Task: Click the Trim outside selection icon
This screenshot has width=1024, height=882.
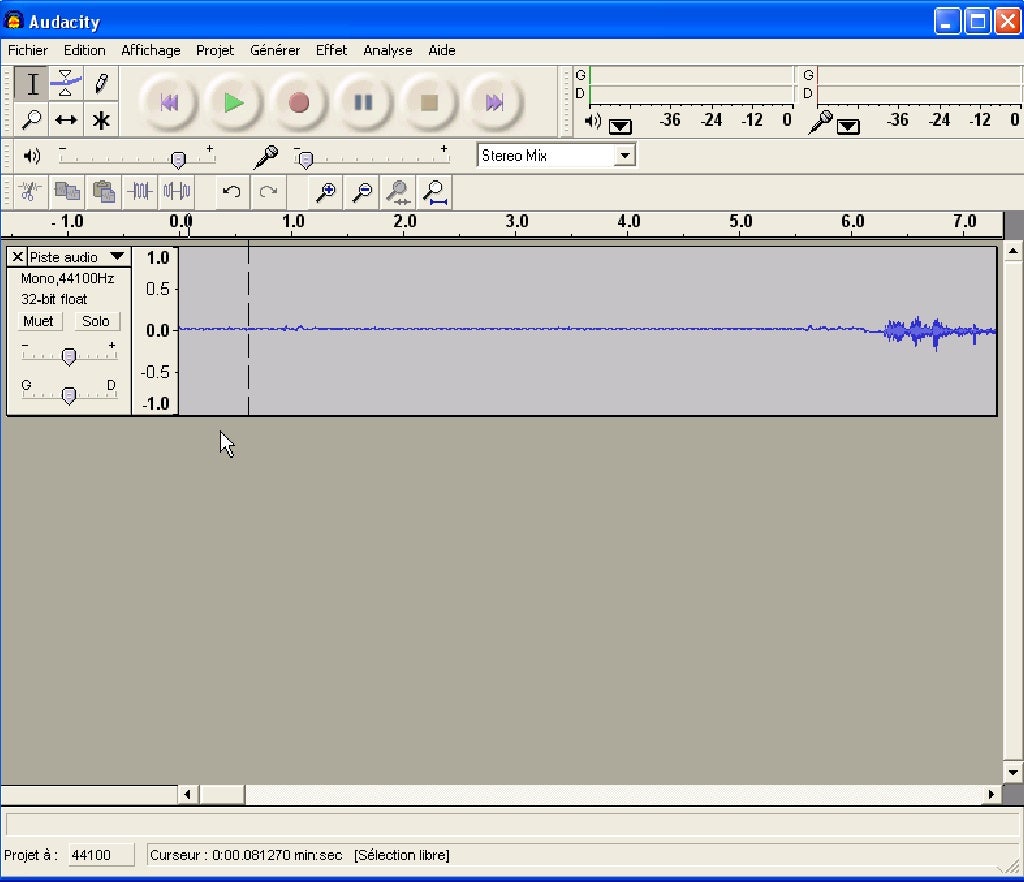Action: coord(140,191)
